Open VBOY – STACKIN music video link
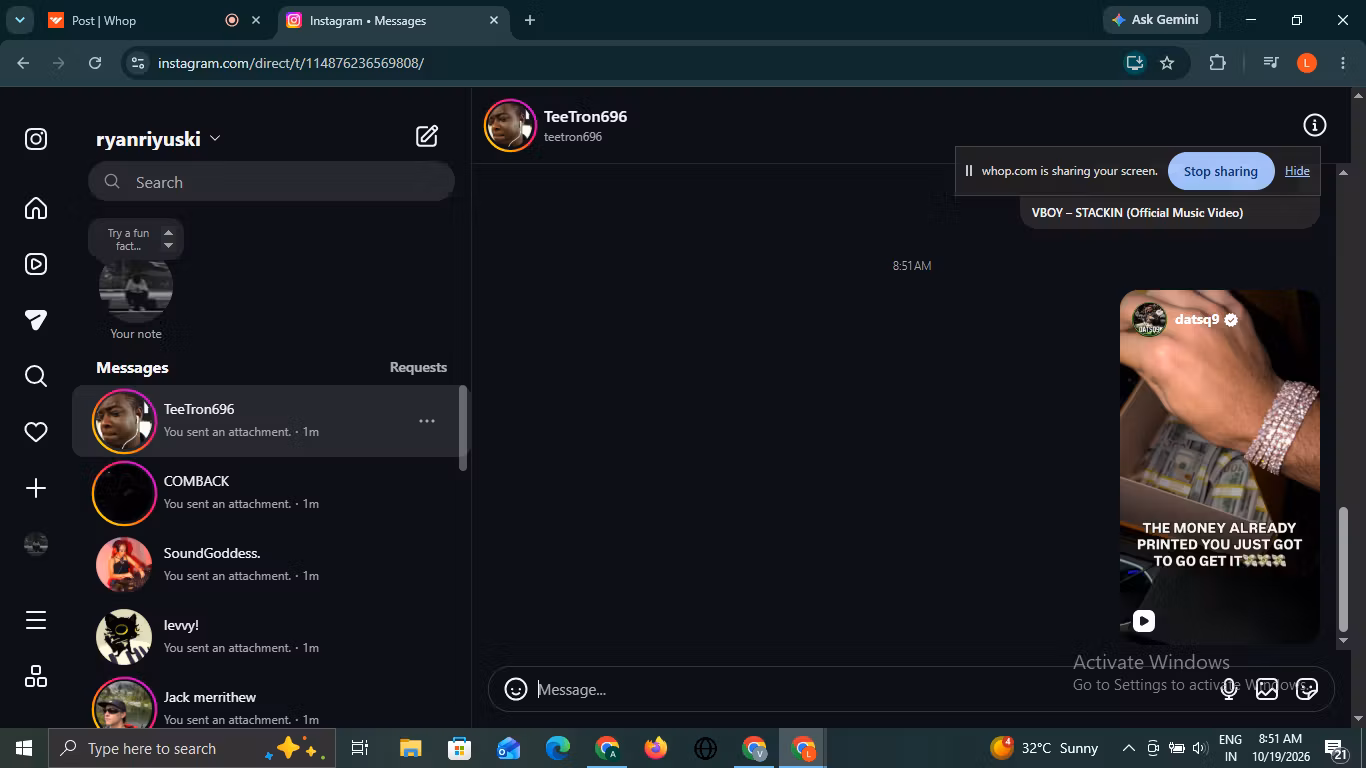This screenshot has height=768, width=1366. (x=1137, y=213)
